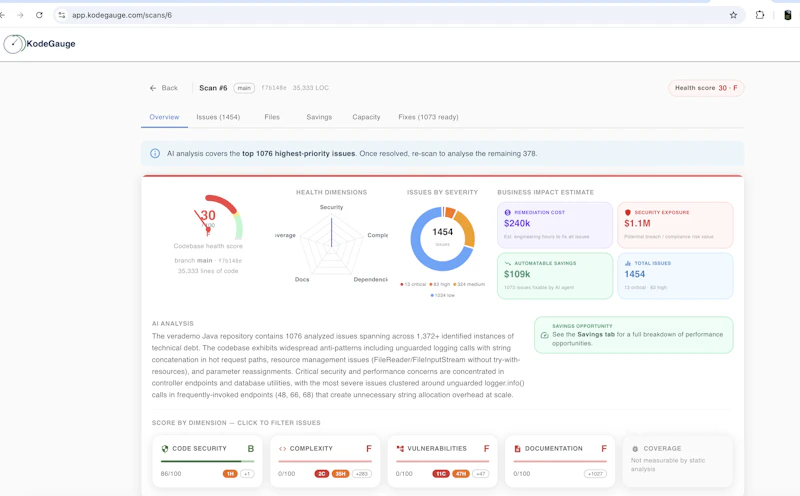Image resolution: width=800 pixels, height=496 pixels.
Task: Click the 11C badge on Vulnerabilities card
Action: [x=441, y=474]
